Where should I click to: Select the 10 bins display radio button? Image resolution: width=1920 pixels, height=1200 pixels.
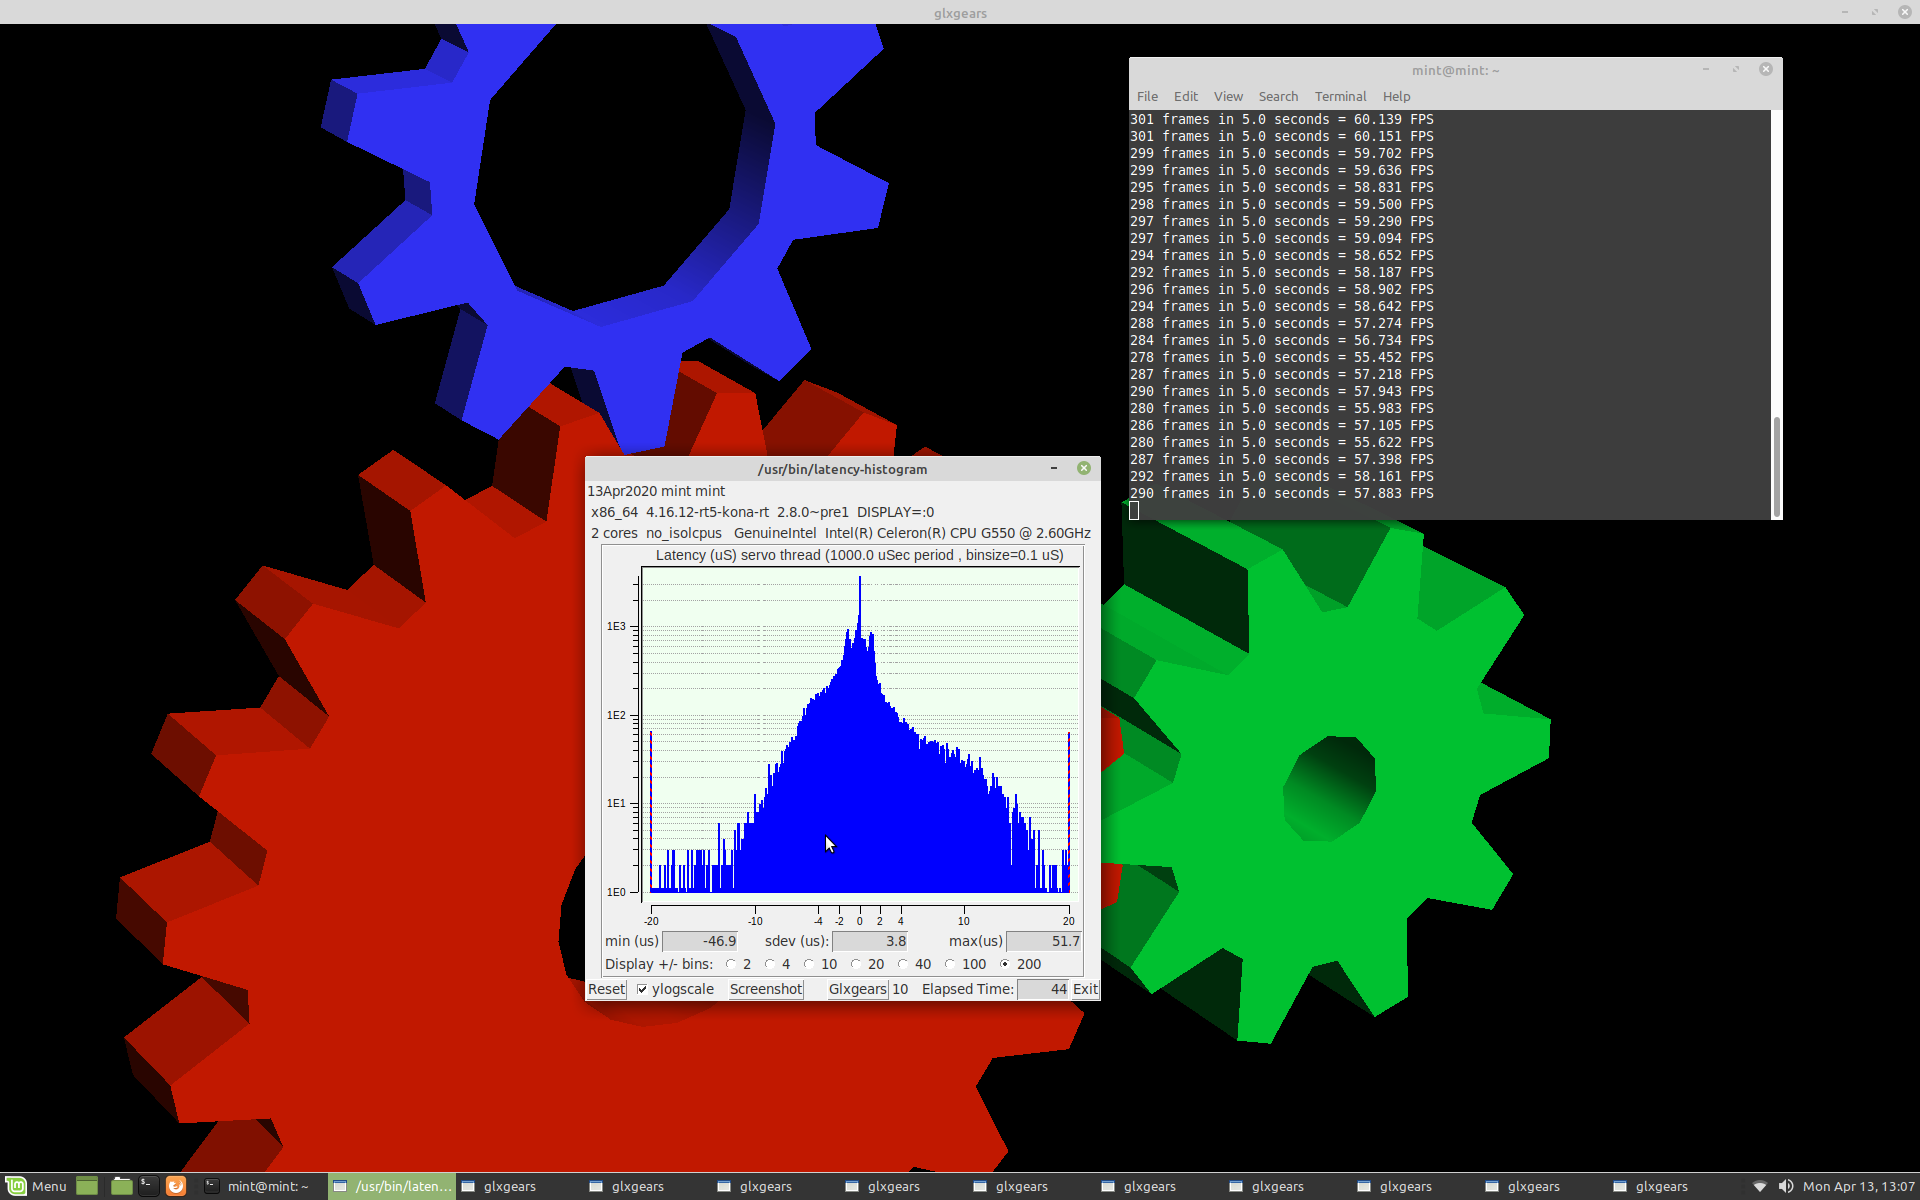809,964
